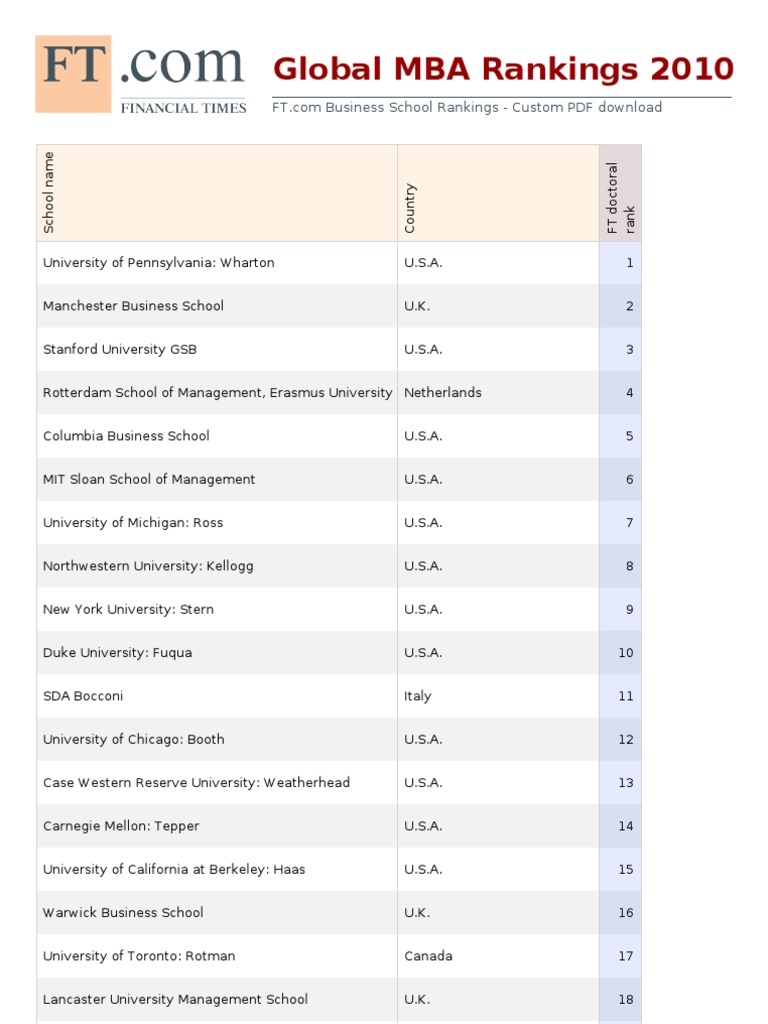Click the Global MBA Rankings 2010 title

(x=503, y=69)
